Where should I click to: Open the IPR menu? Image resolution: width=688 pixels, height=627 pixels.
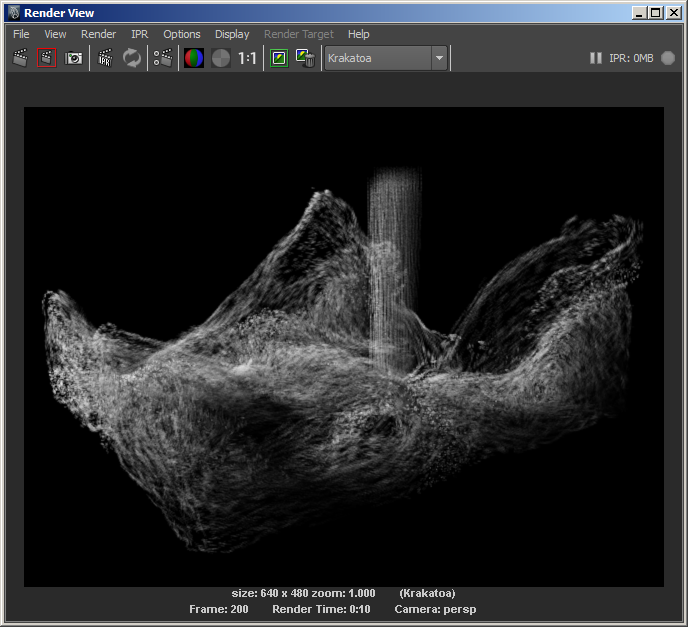pos(140,34)
